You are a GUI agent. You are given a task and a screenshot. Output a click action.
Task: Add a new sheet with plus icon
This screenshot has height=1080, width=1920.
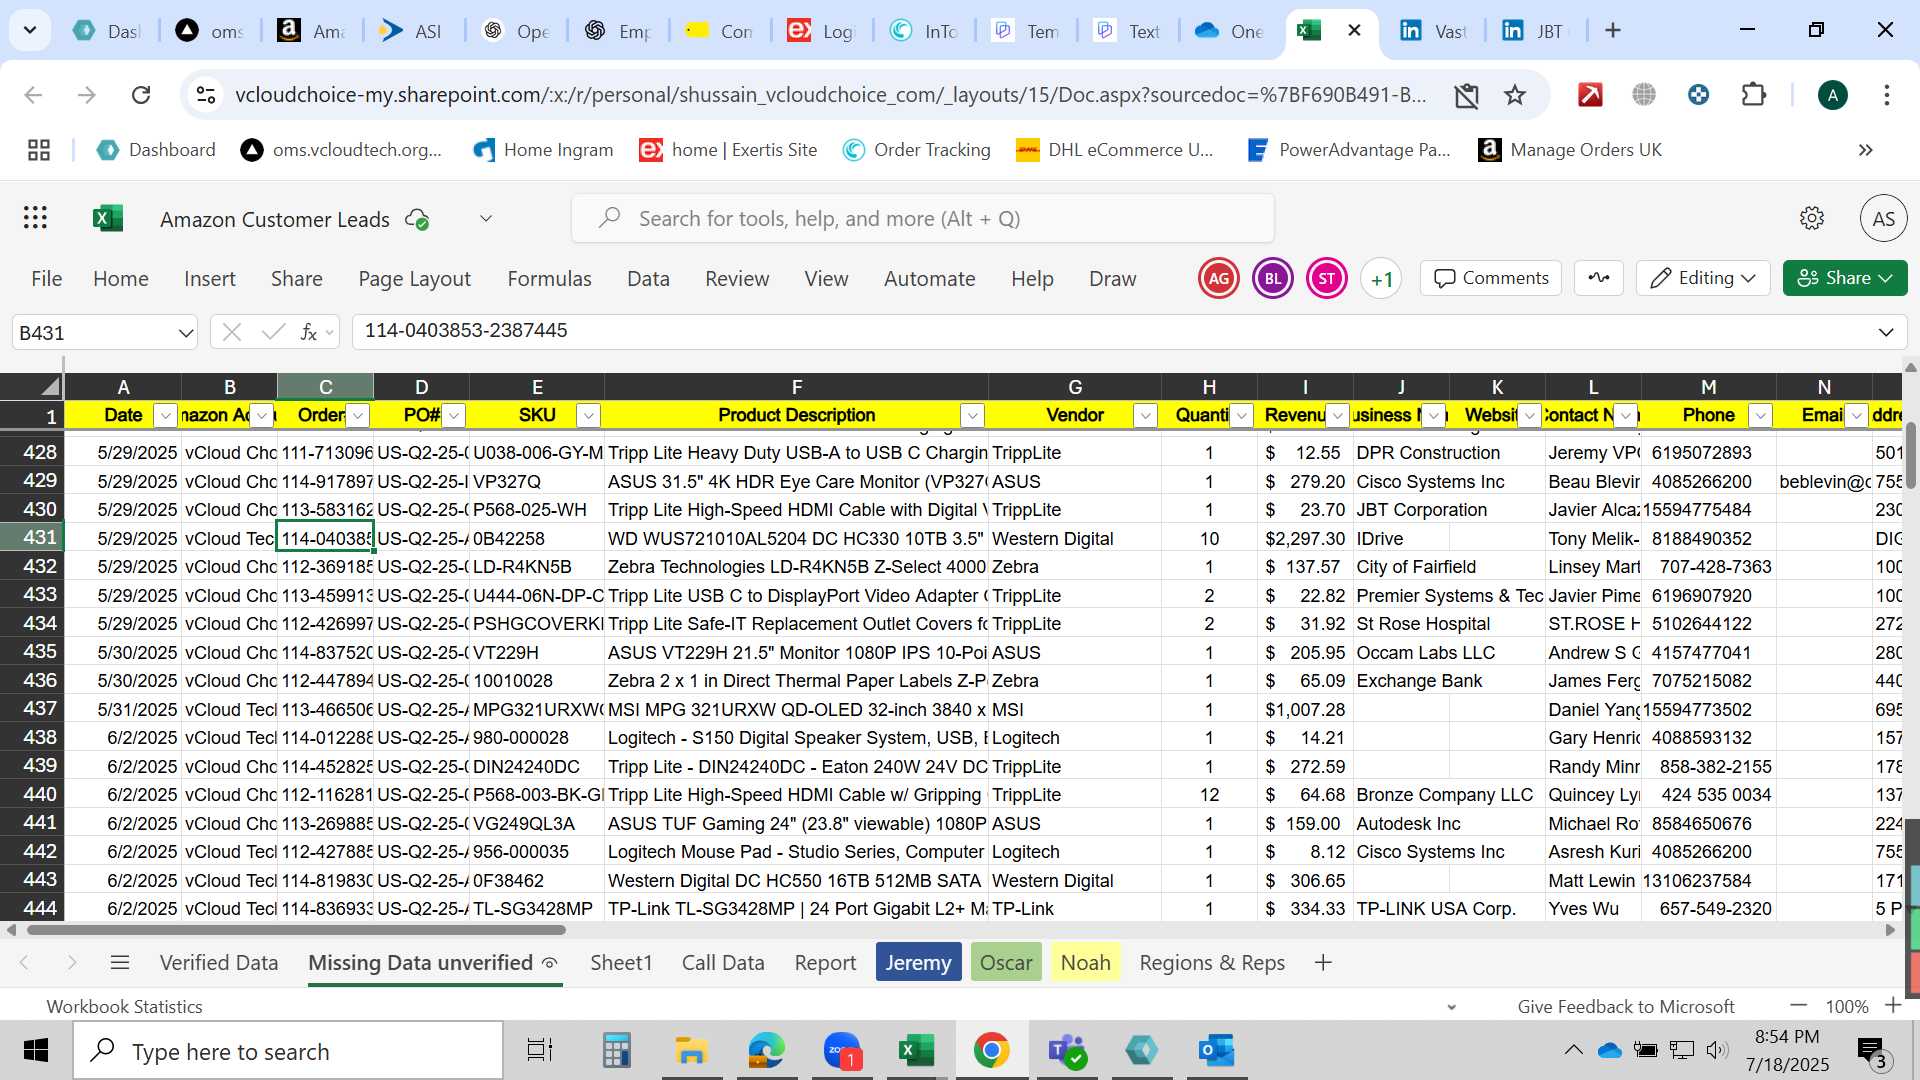click(1323, 963)
